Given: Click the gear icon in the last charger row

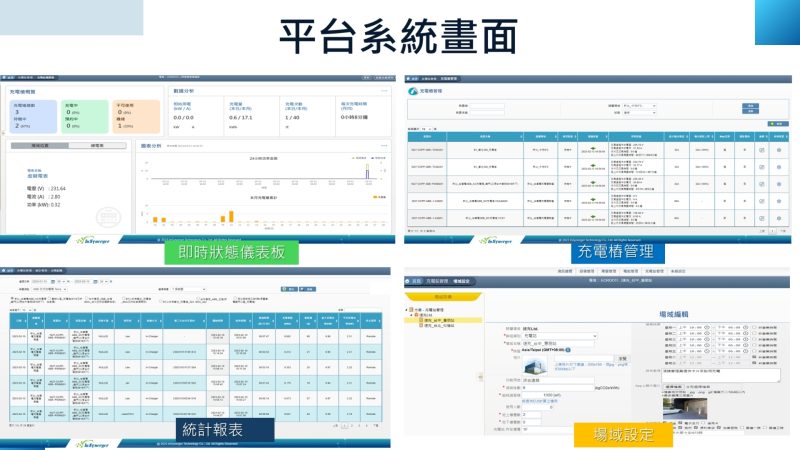Looking at the screenshot, I should 780,218.
